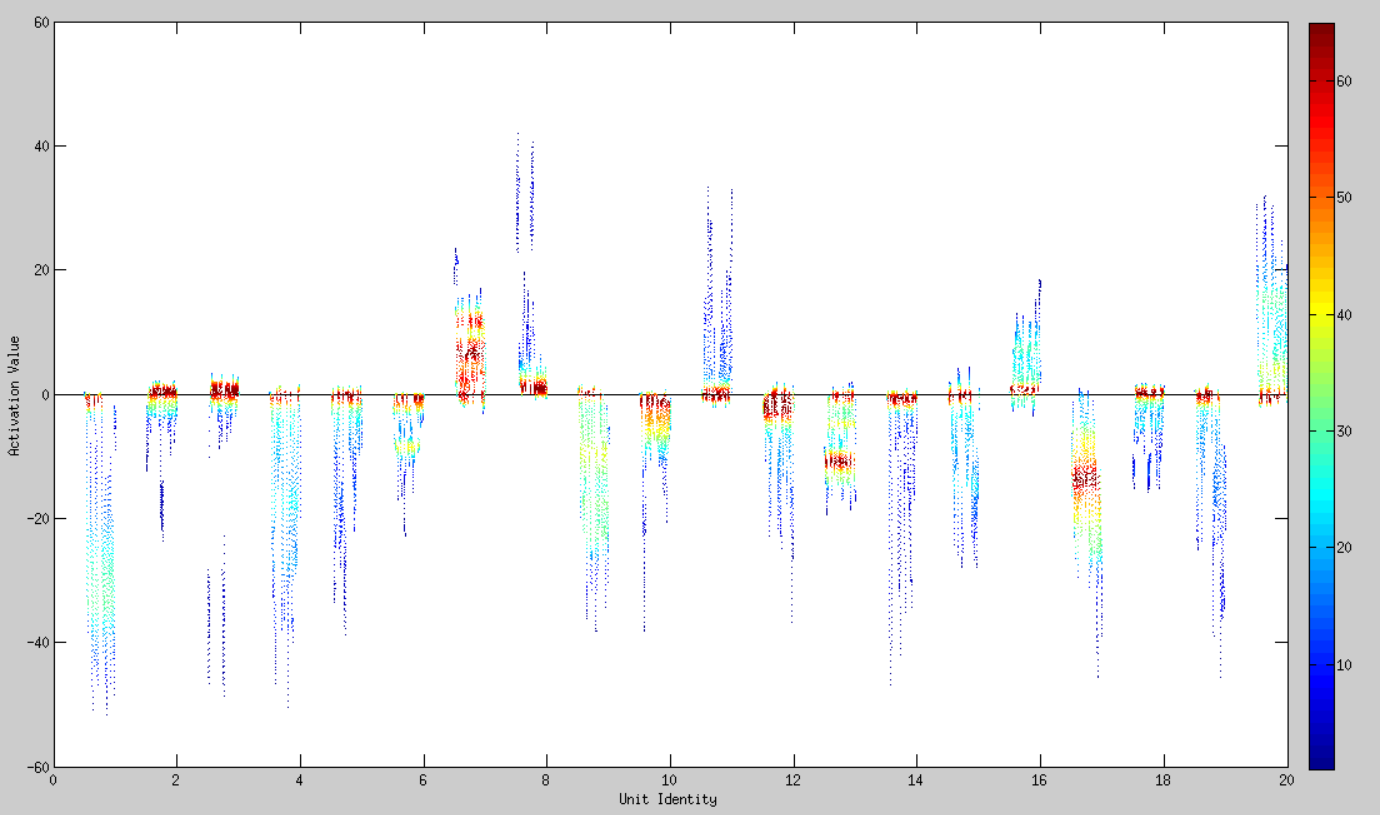This screenshot has height=815, width=1380.
Task: Select the yellow band of the colorbar near 40
Action: click(x=1321, y=315)
